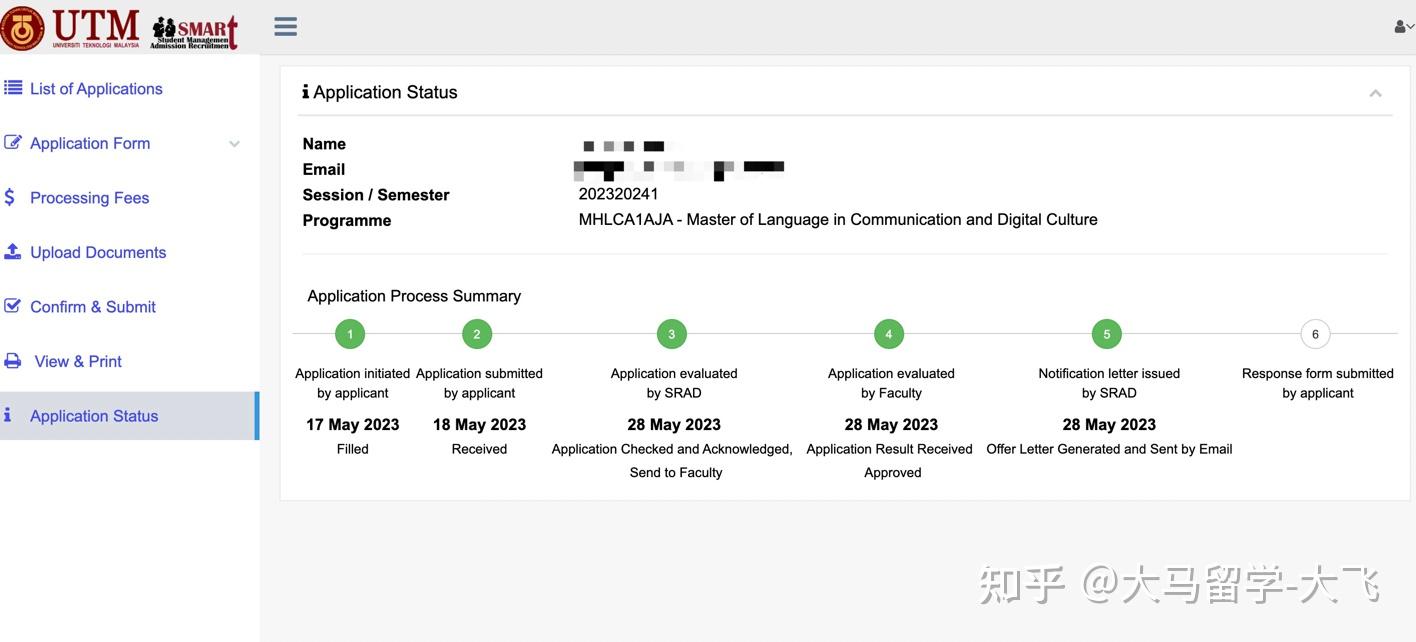Screen dimensions: 1416x642
Task: Select the Confirm & Submit checkmark icon
Action: click(x=13, y=306)
